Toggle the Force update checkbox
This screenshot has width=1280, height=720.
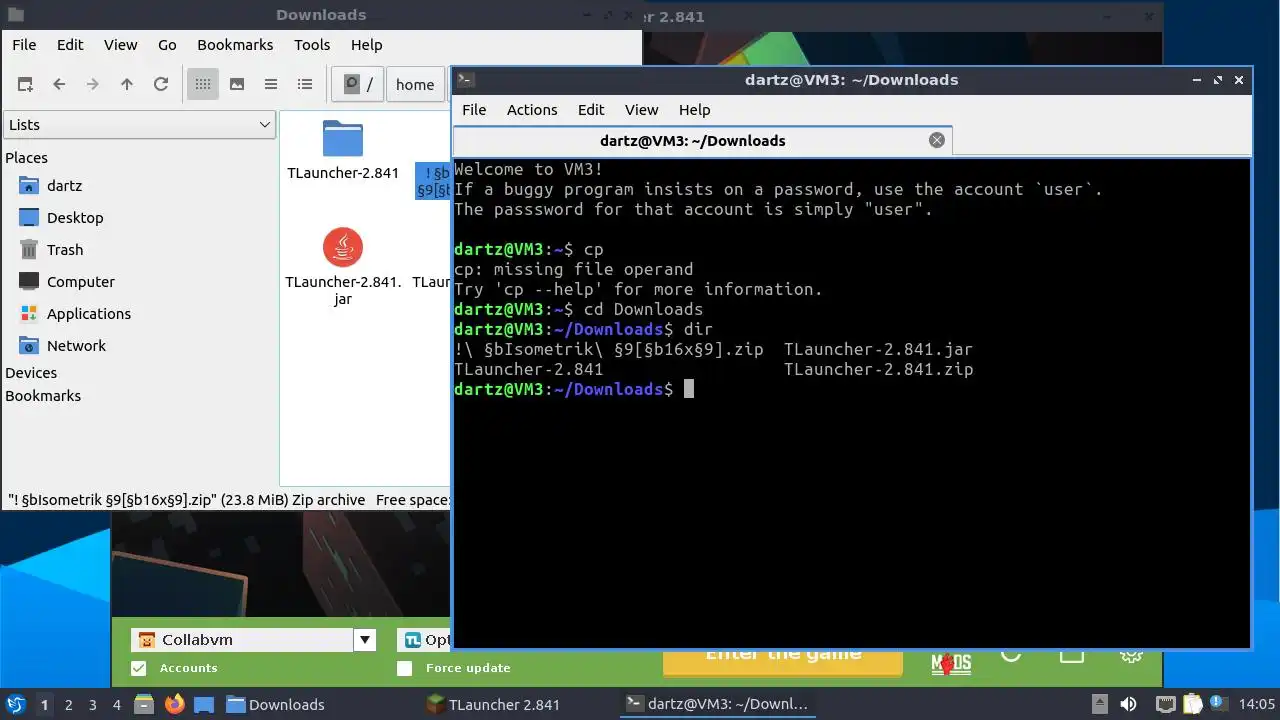tap(405, 668)
